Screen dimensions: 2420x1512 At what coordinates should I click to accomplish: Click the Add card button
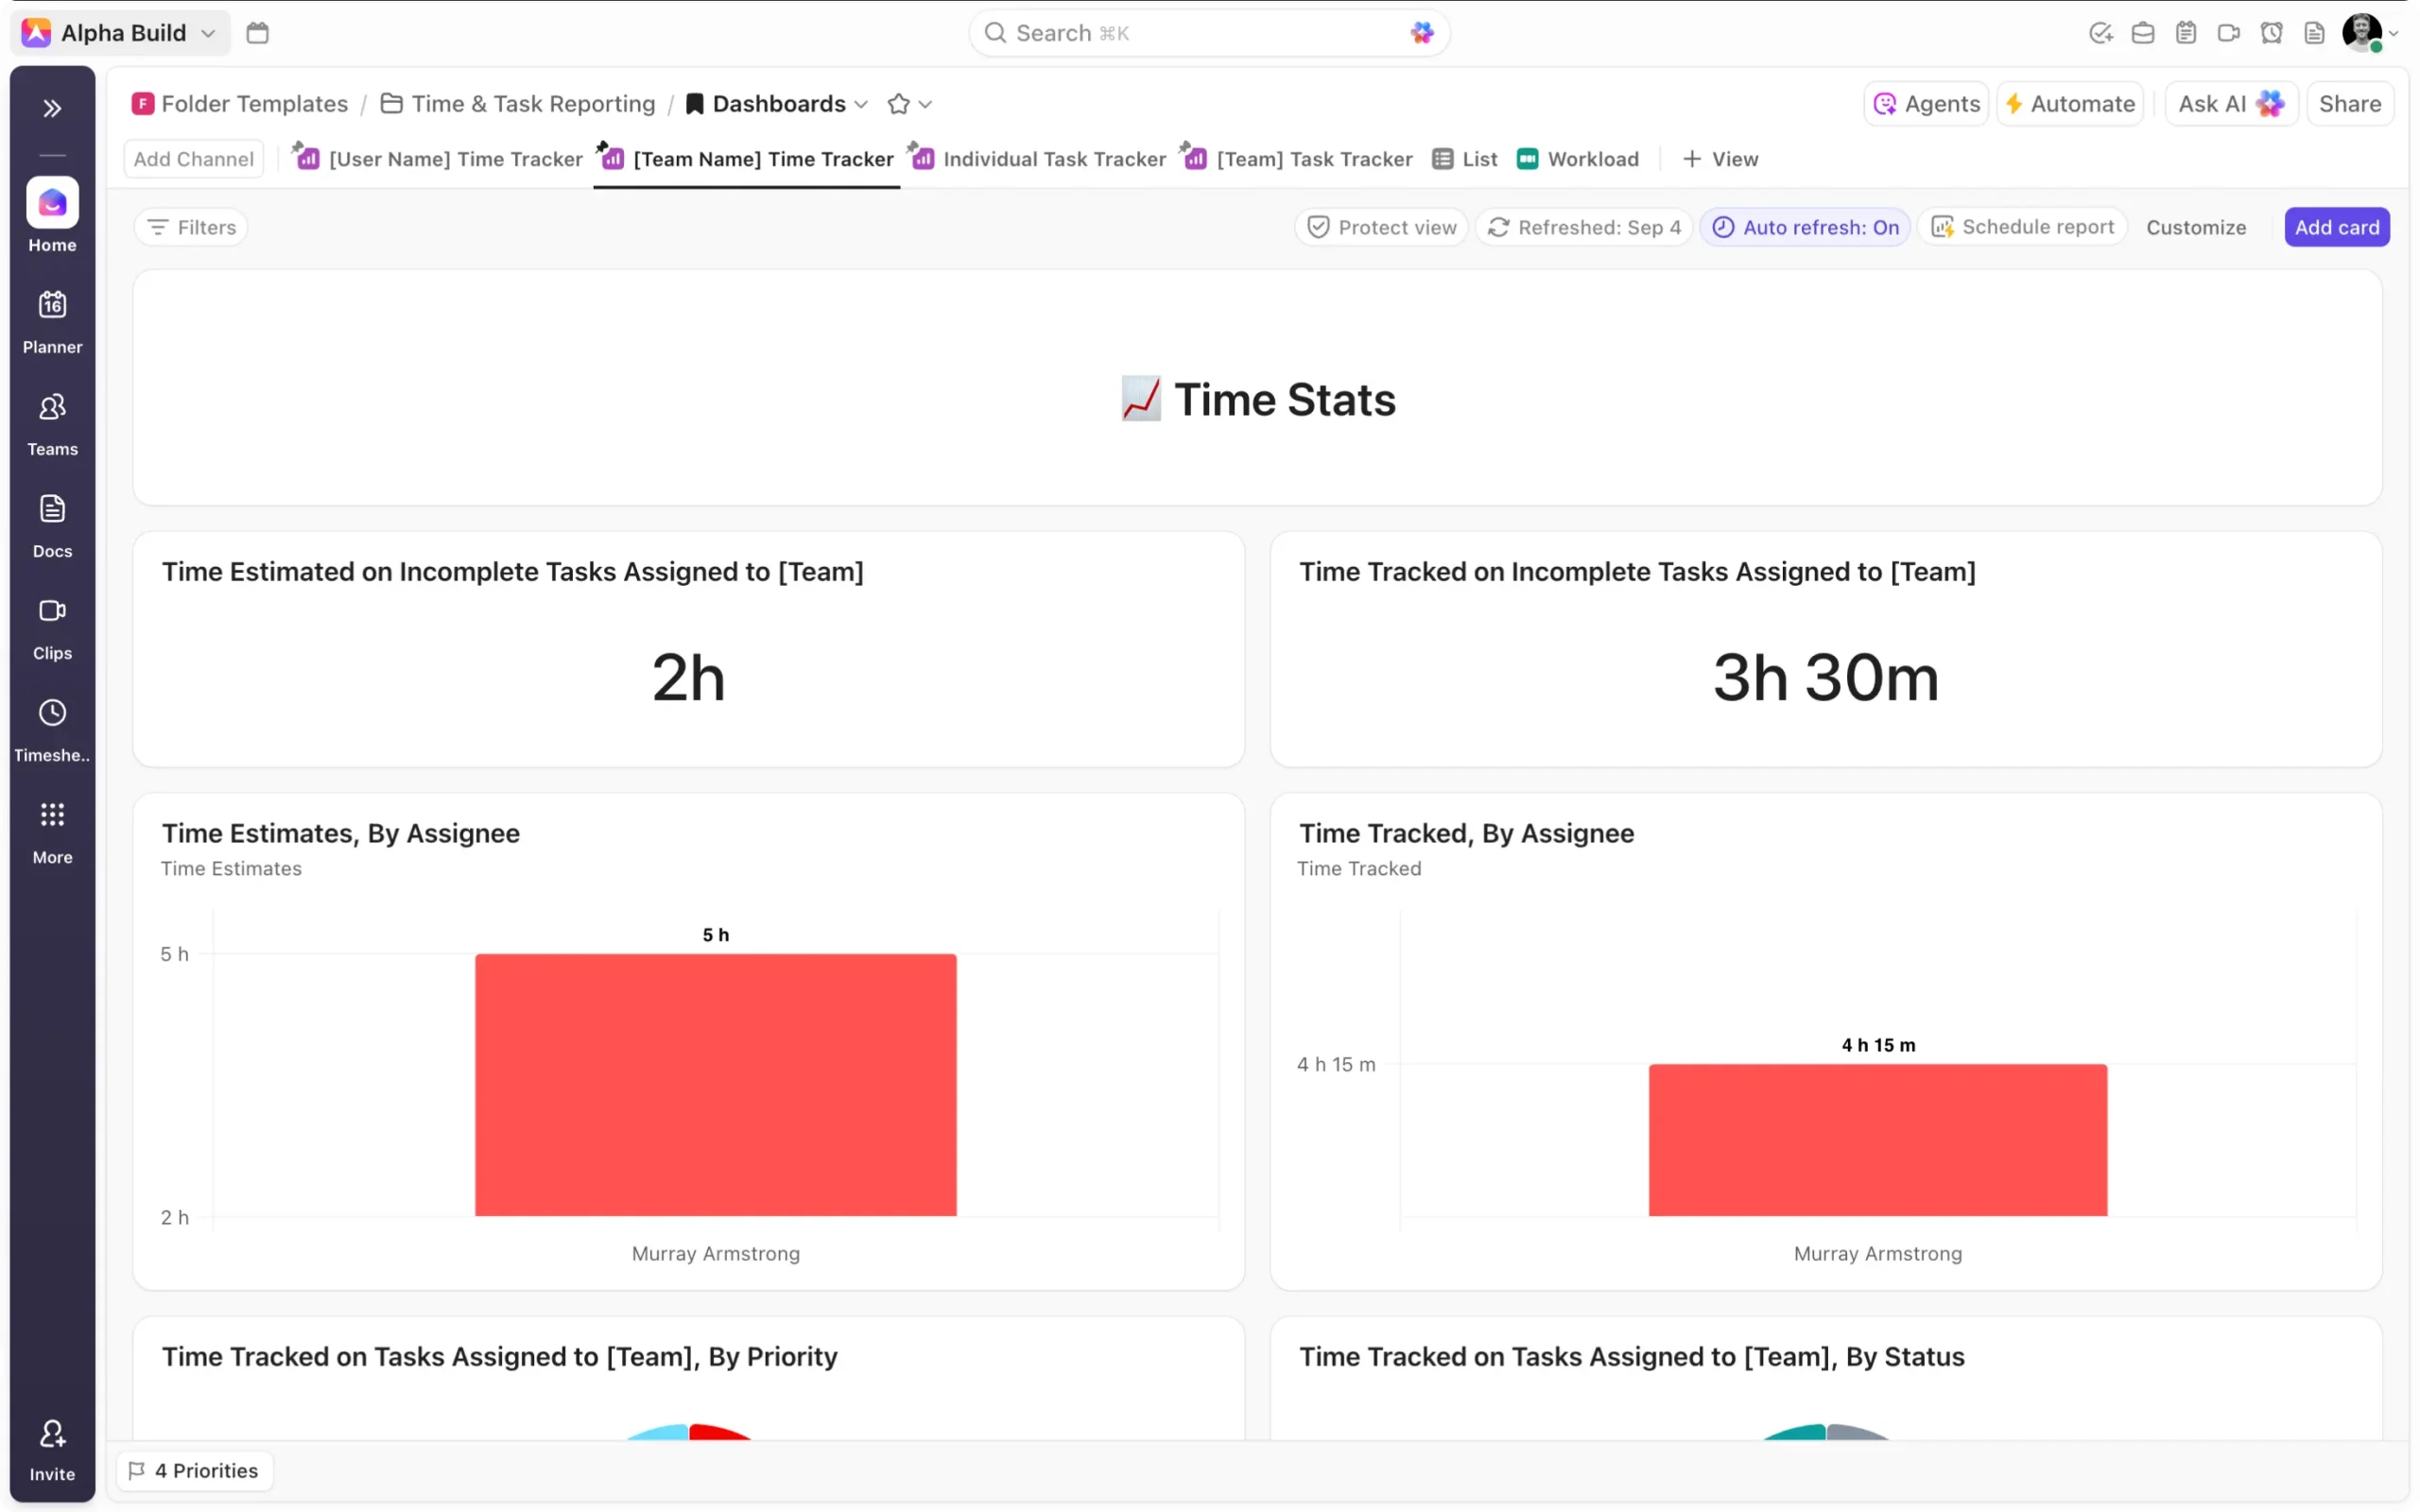2336,227
